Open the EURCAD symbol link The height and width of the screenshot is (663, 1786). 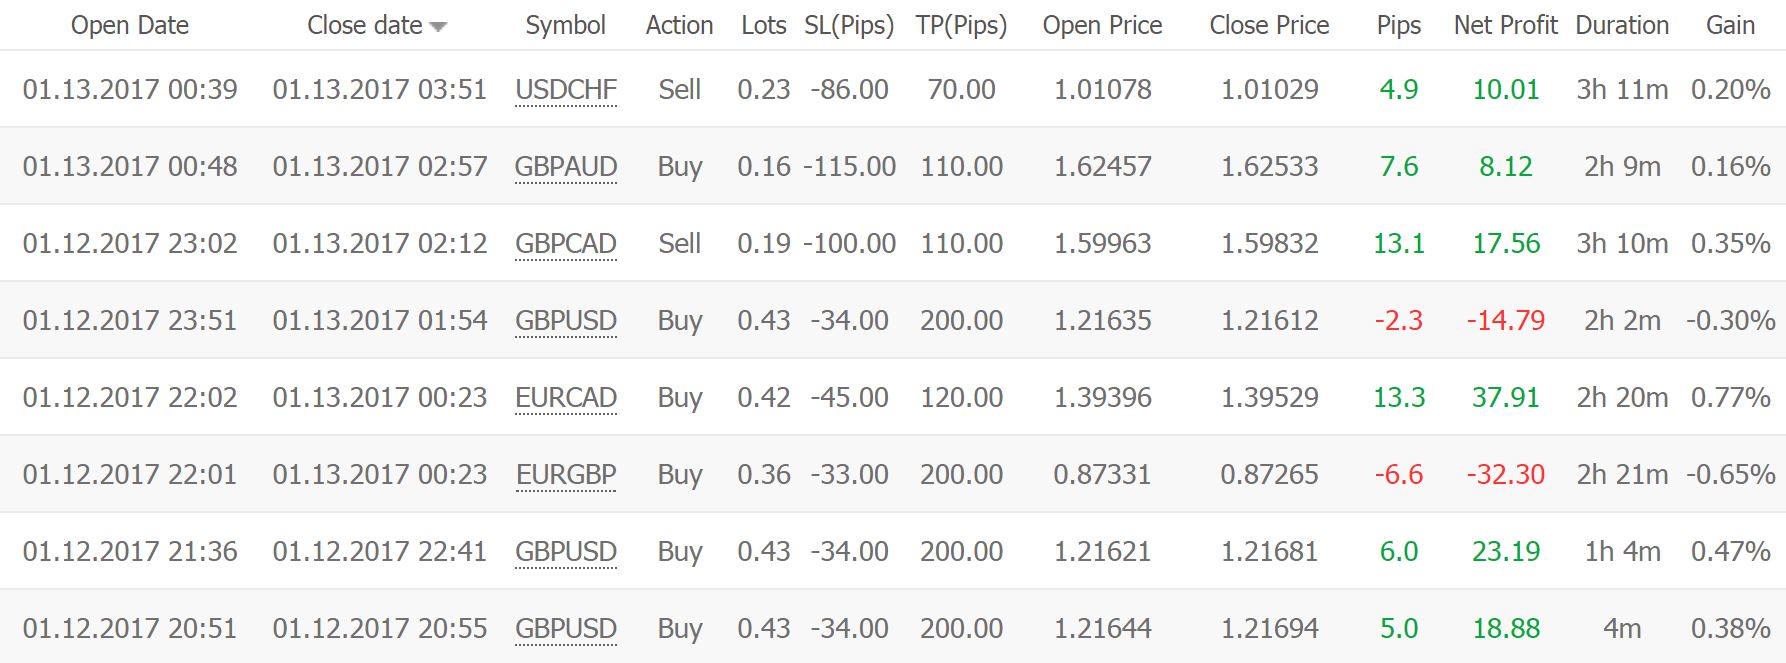tap(566, 398)
